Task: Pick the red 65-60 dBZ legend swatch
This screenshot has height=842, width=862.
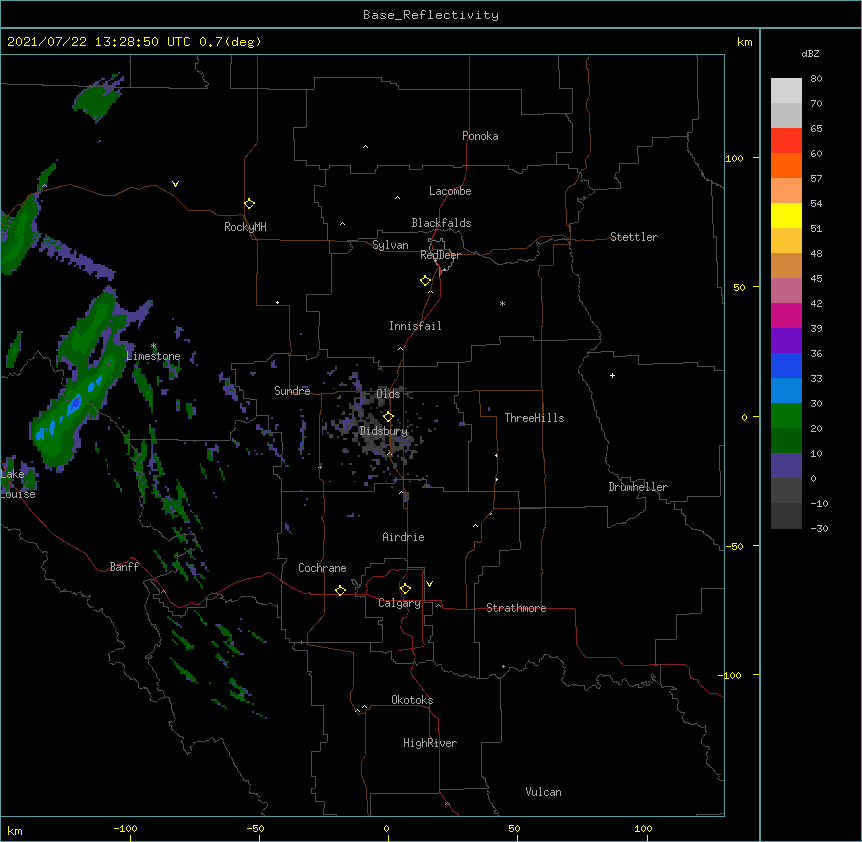Action: pyautogui.click(x=786, y=141)
